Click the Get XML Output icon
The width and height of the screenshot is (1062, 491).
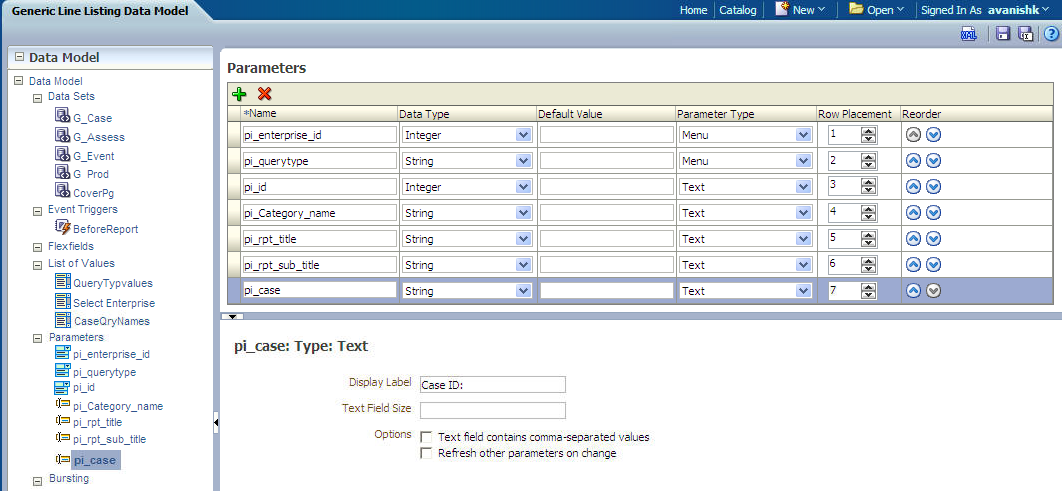[x=969, y=34]
